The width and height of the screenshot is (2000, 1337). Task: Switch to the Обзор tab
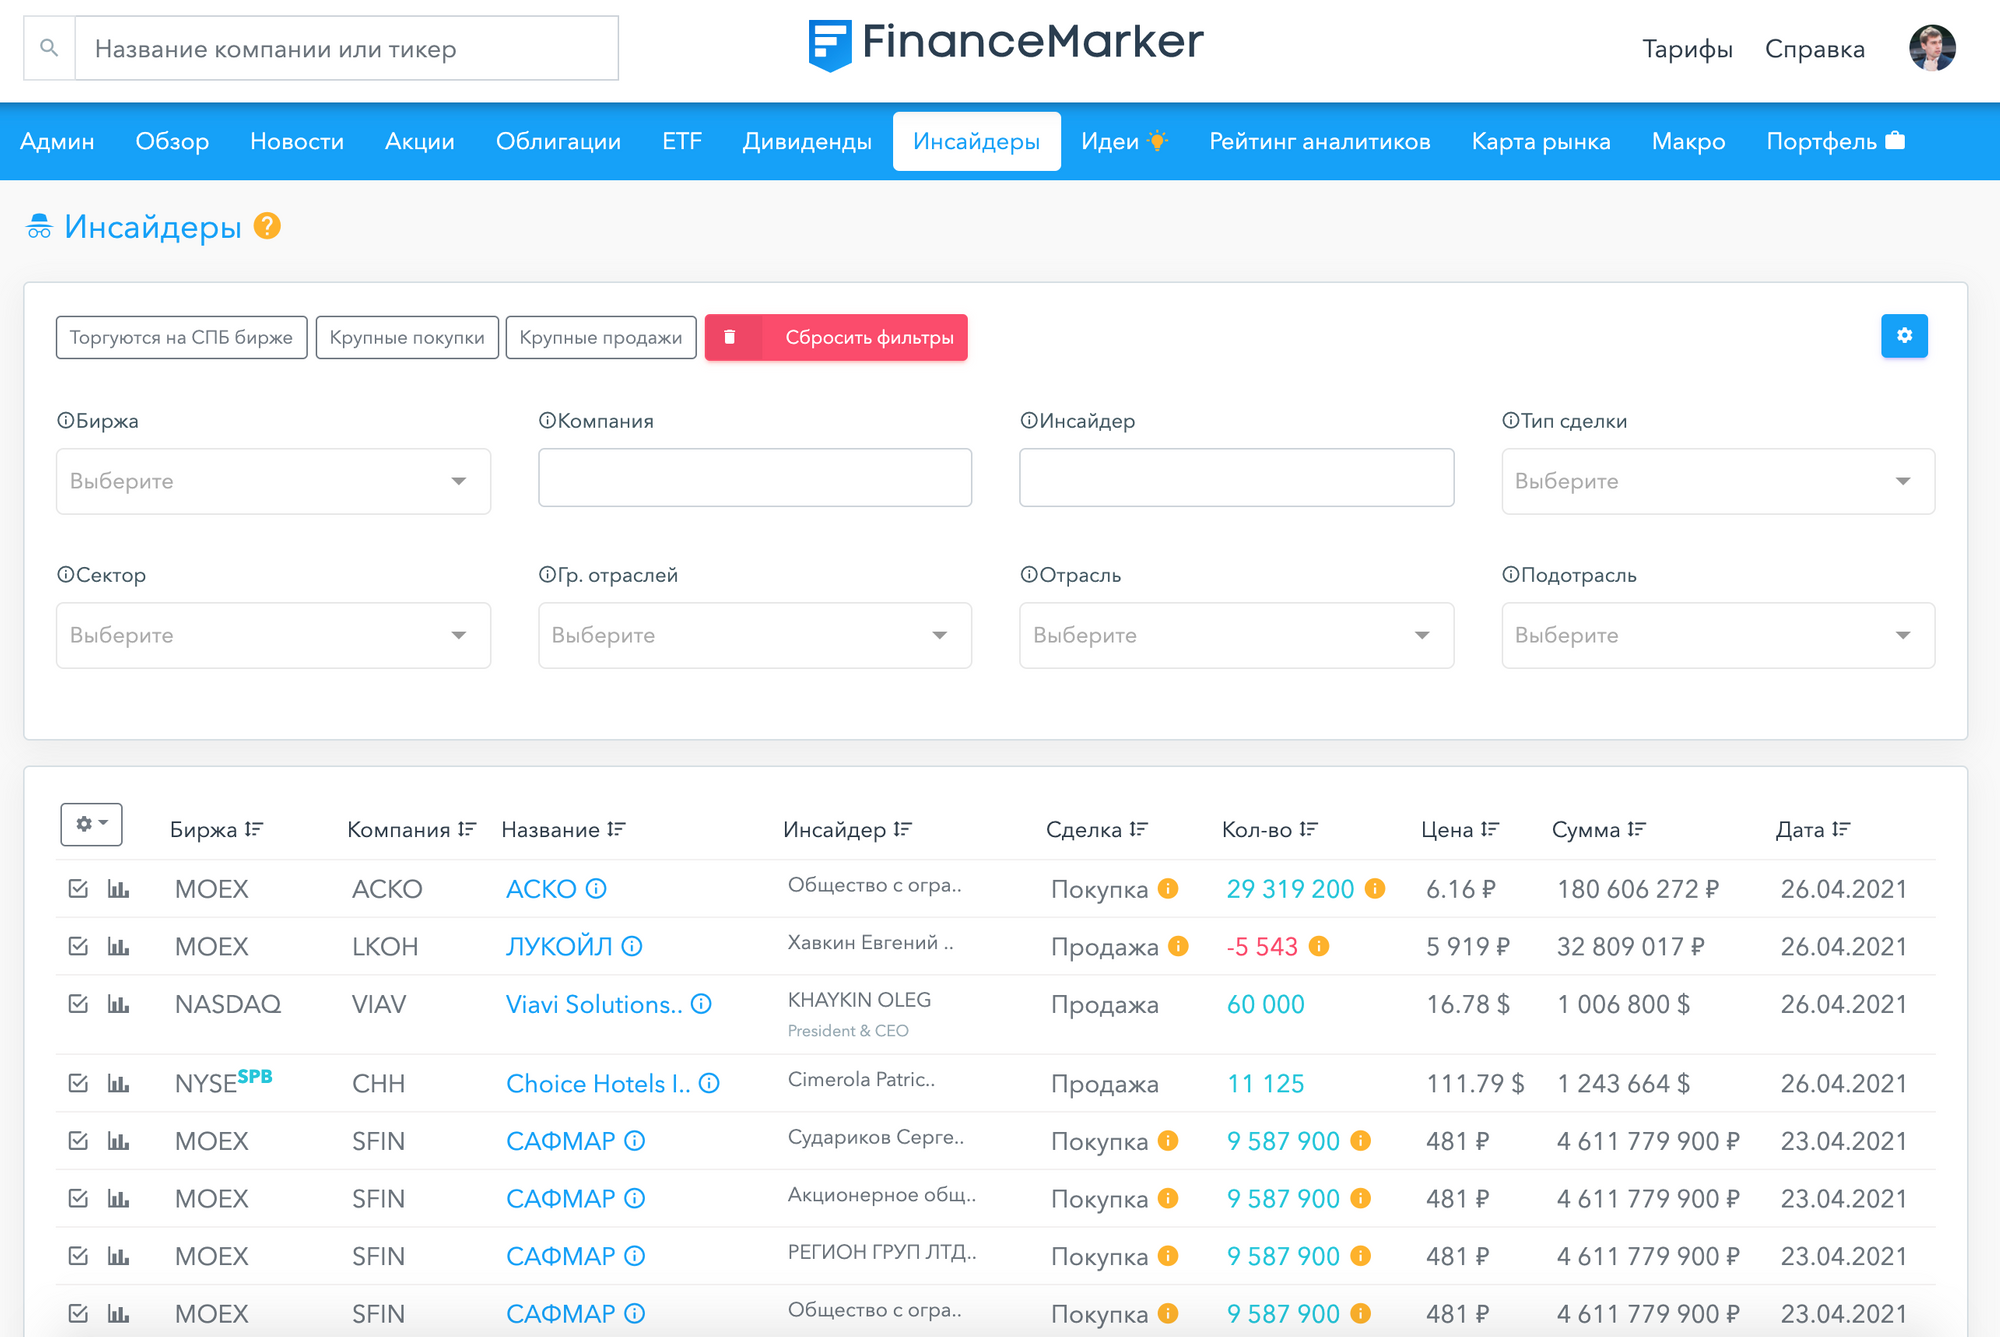172,141
